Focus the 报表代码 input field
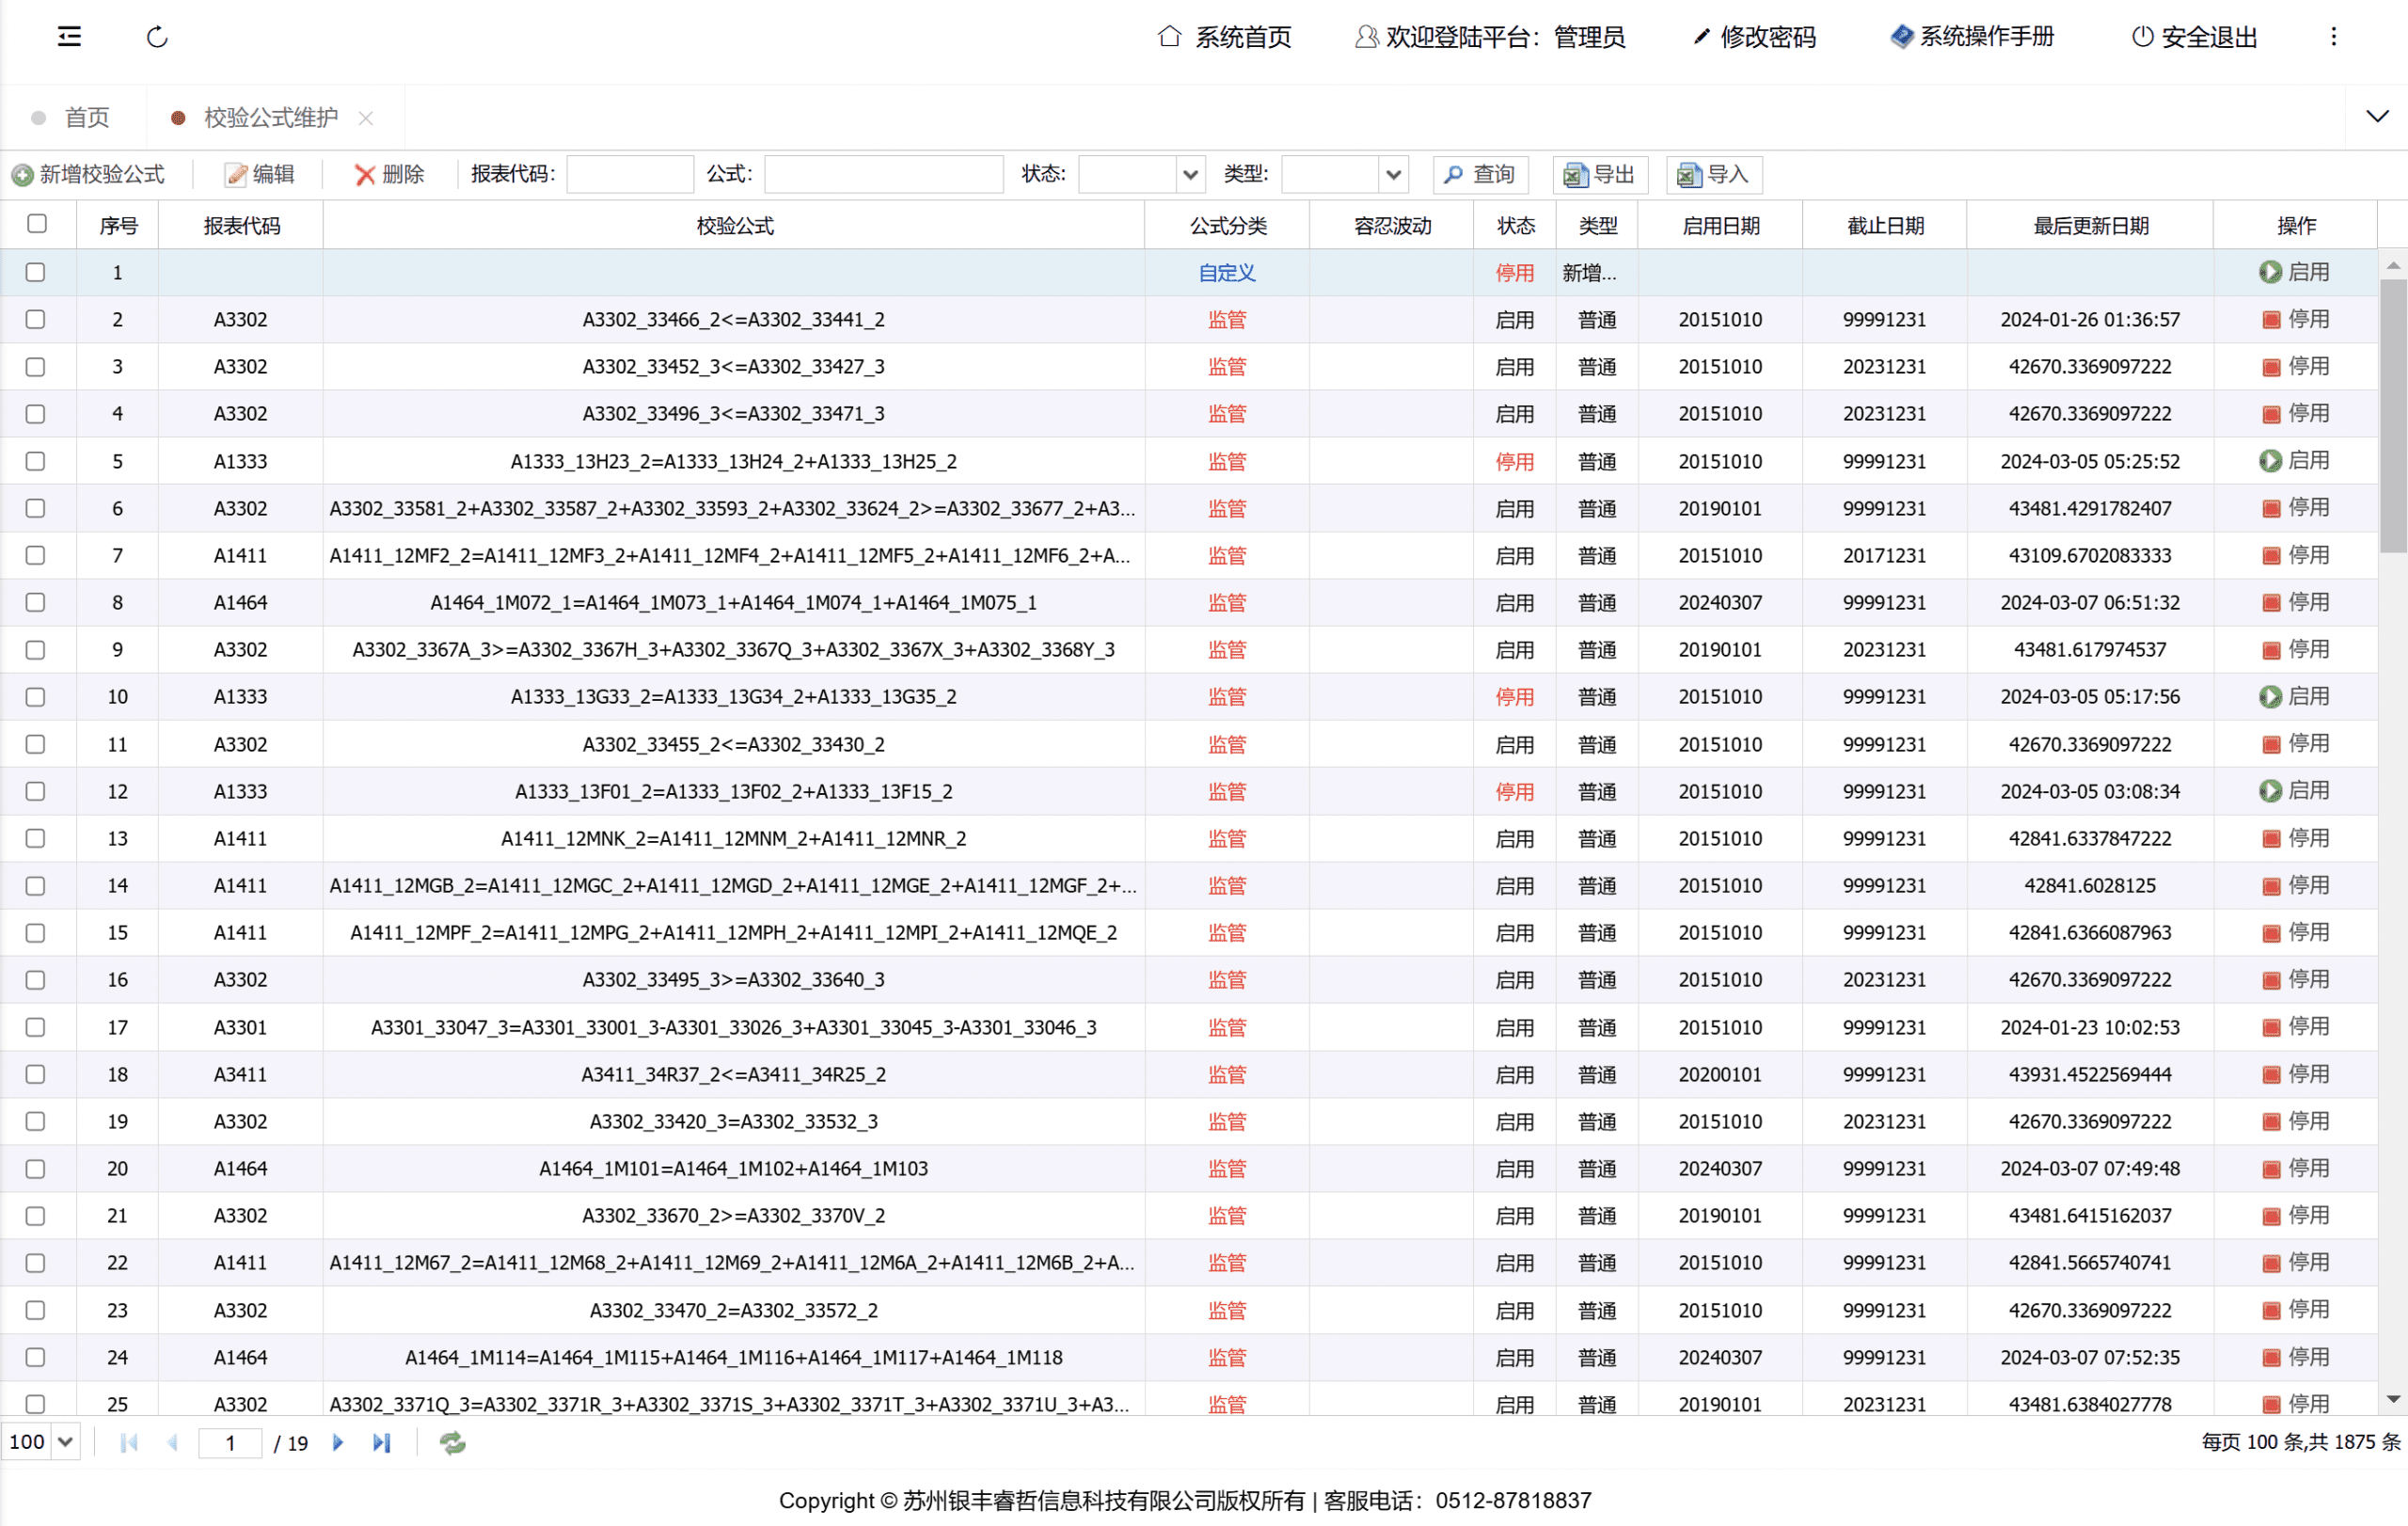The image size is (2408, 1526). tap(630, 175)
